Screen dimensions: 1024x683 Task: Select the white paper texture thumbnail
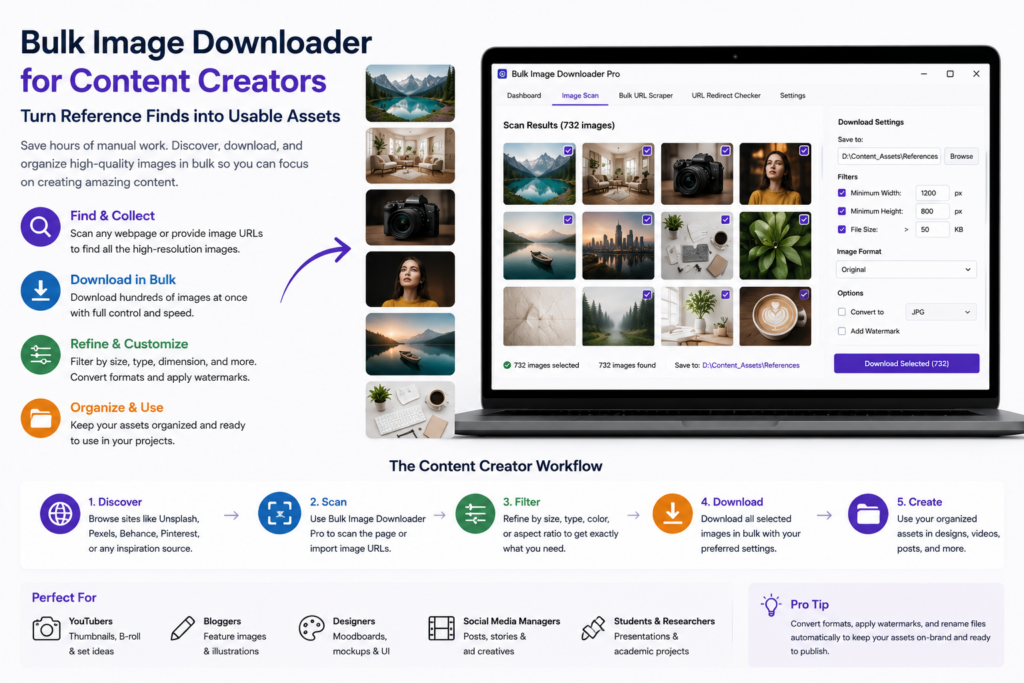[539, 316]
